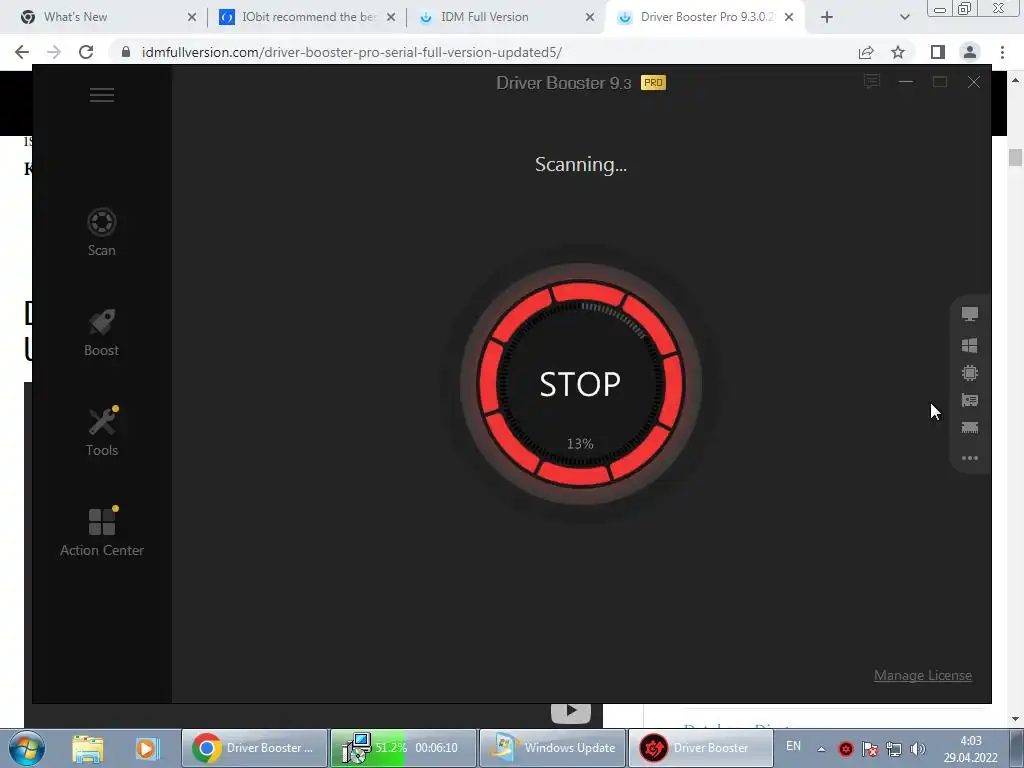This screenshot has width=1024, height=768.
Task: Show memory module info in side panel
Action: tap(970, 428)
